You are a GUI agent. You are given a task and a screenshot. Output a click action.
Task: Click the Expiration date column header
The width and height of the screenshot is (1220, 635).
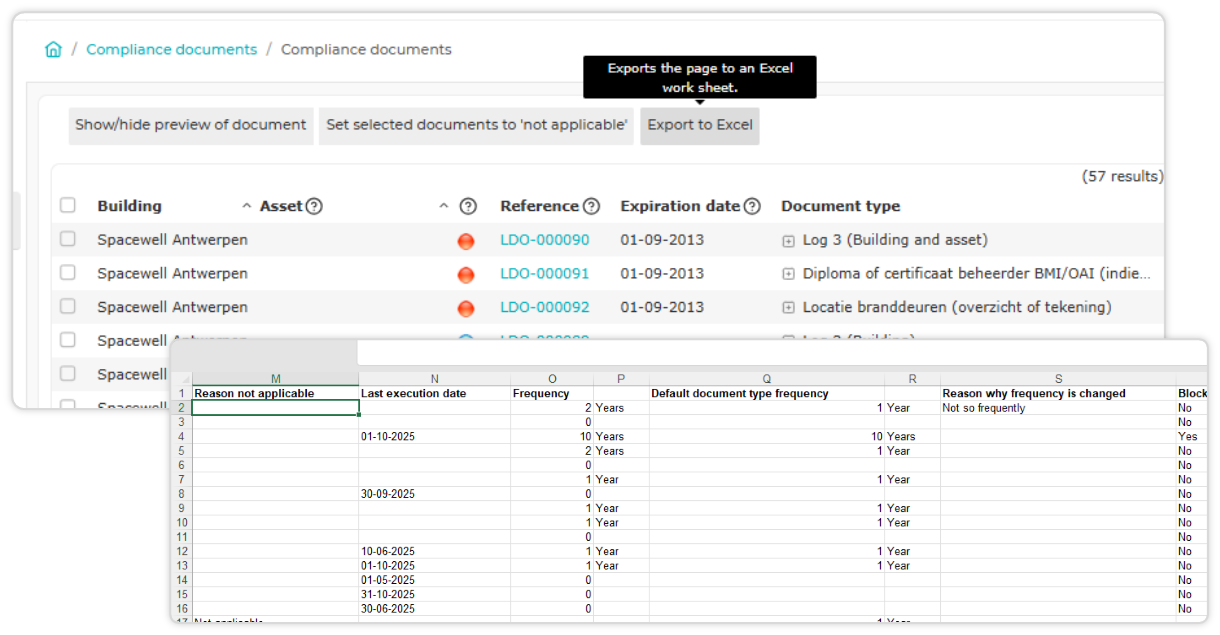[x=680, y=206]
